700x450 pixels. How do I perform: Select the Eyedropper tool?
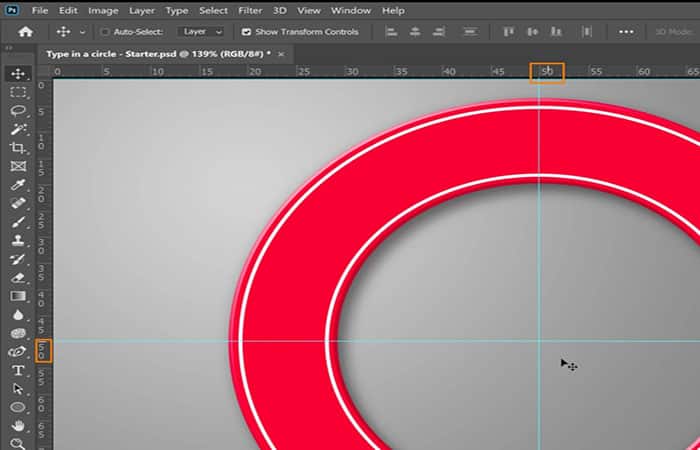pos(18,185)
